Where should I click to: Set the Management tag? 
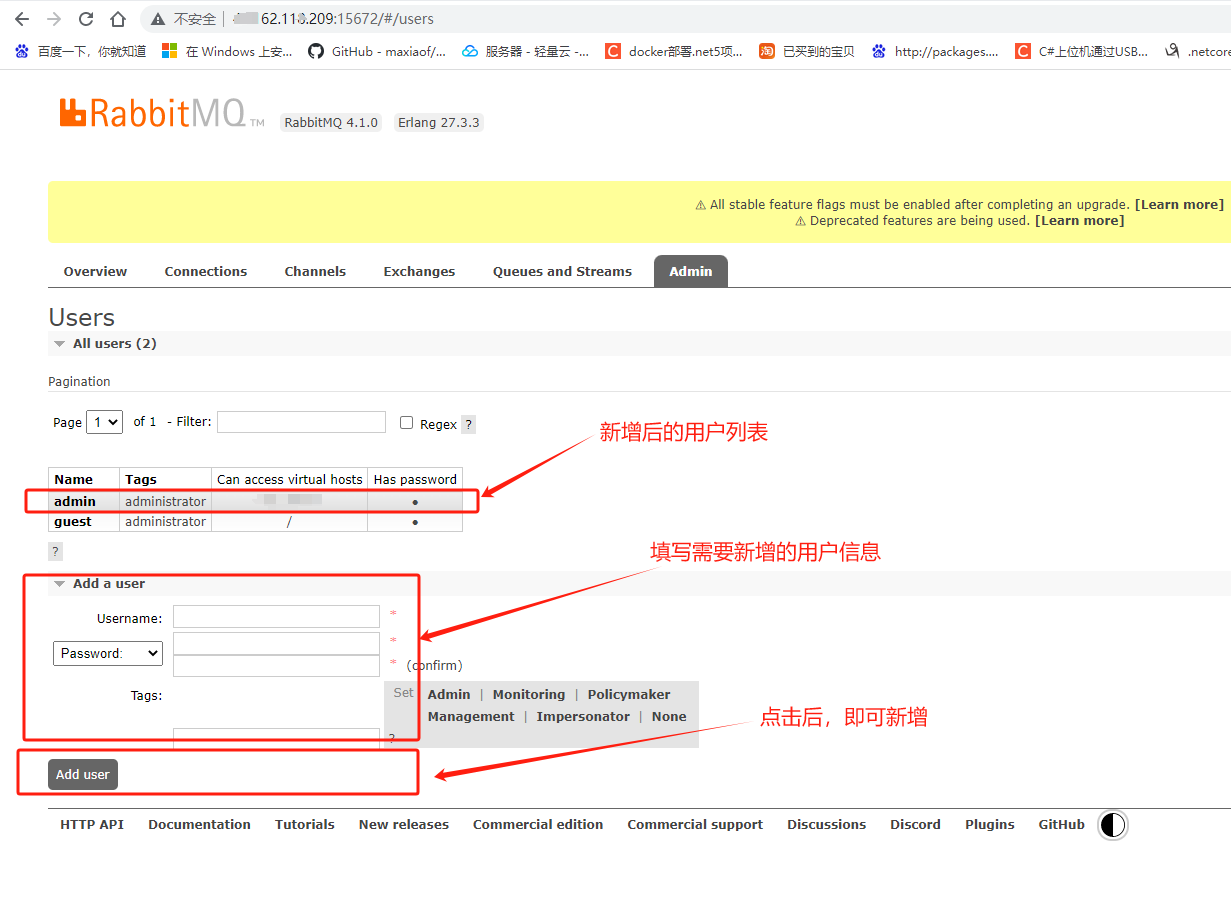click(x=471, y=716)
